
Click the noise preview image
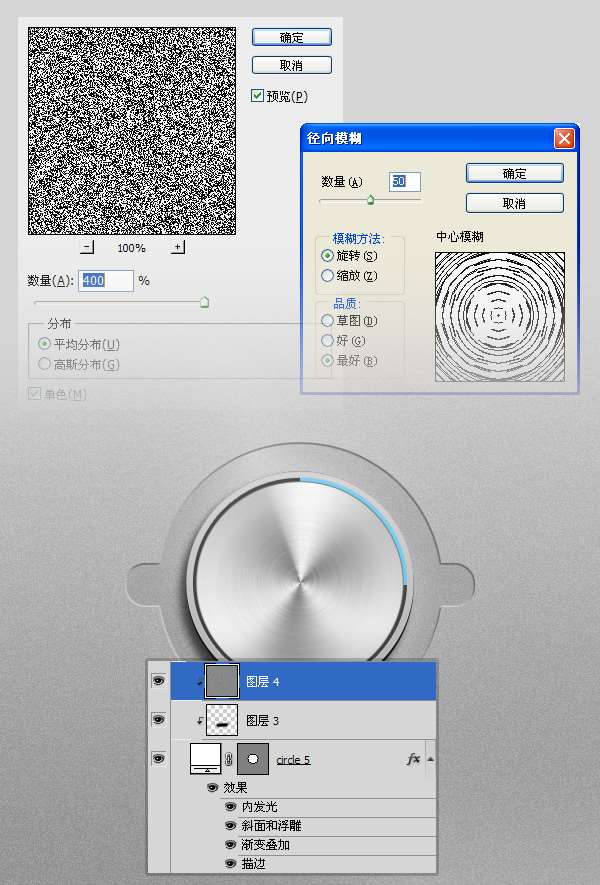(x=132, y=131)
